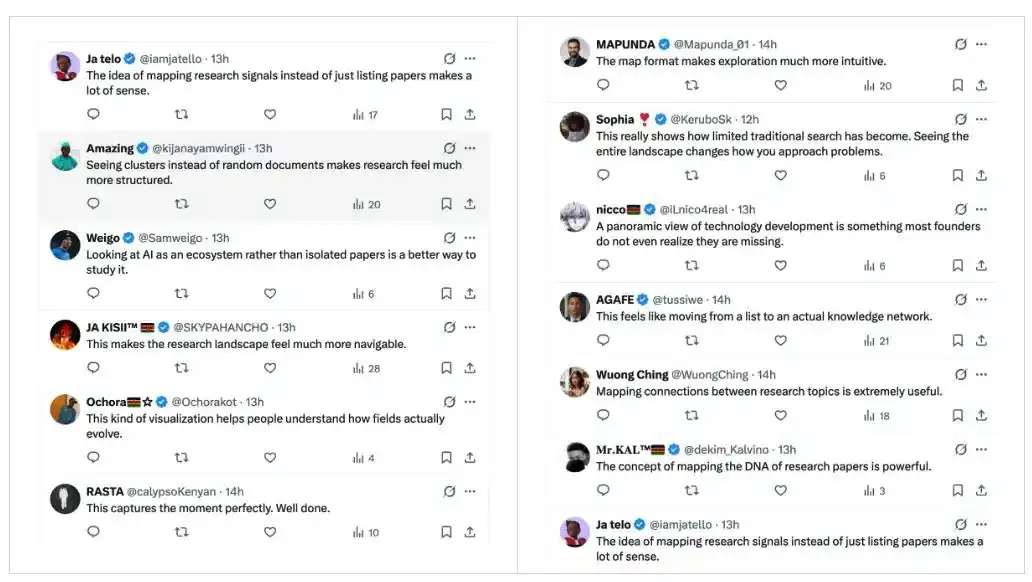Reply to Mr.KAL's DNA of research tweet
Image resolution: width=1032 pixels, height=582 pixels.
[x=603, y=490]
